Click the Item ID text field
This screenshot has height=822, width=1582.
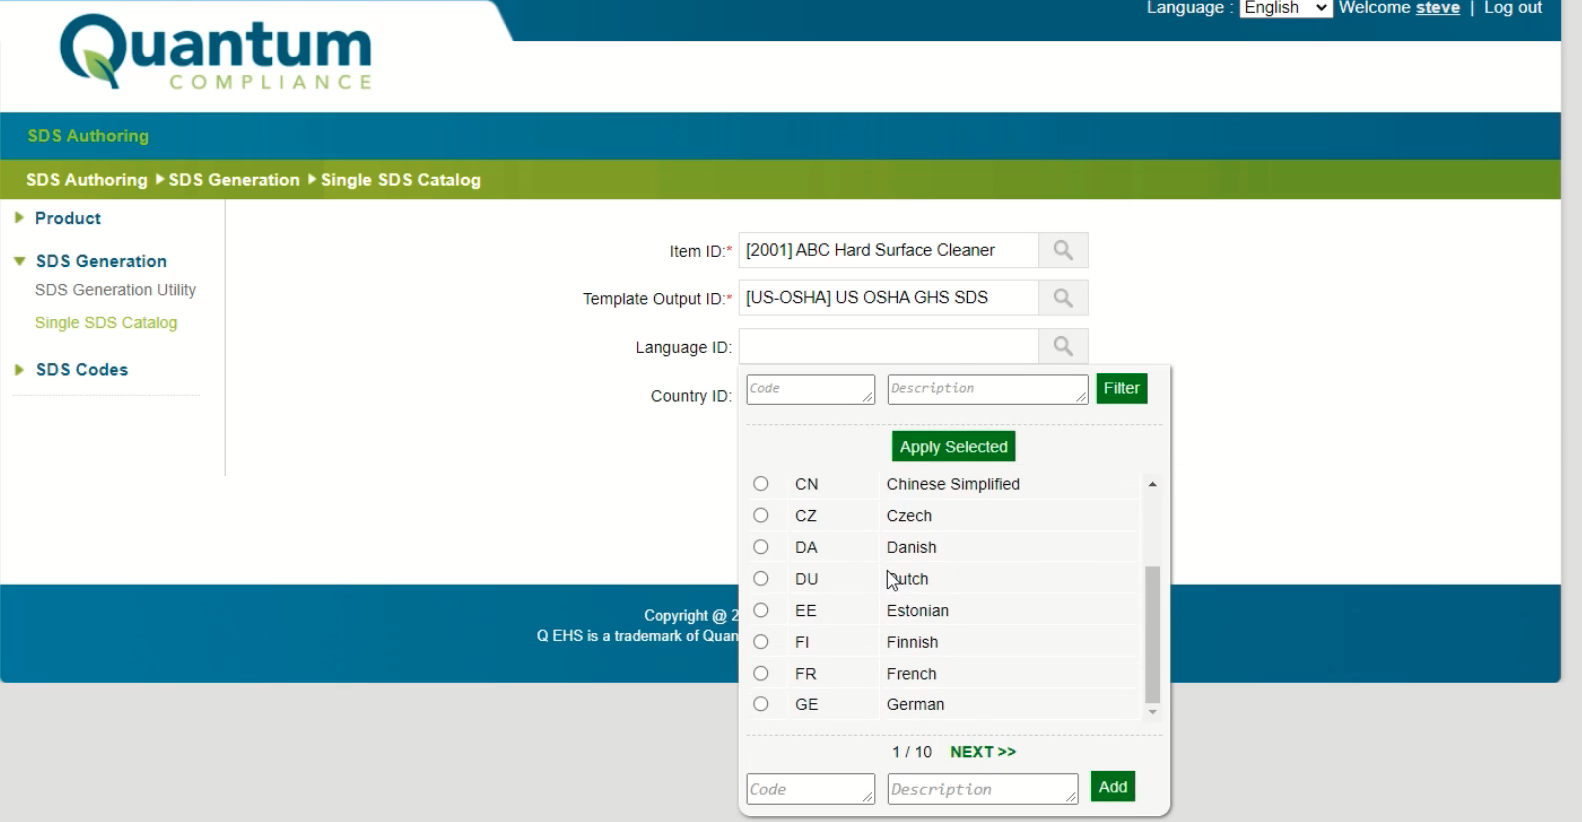888,250
